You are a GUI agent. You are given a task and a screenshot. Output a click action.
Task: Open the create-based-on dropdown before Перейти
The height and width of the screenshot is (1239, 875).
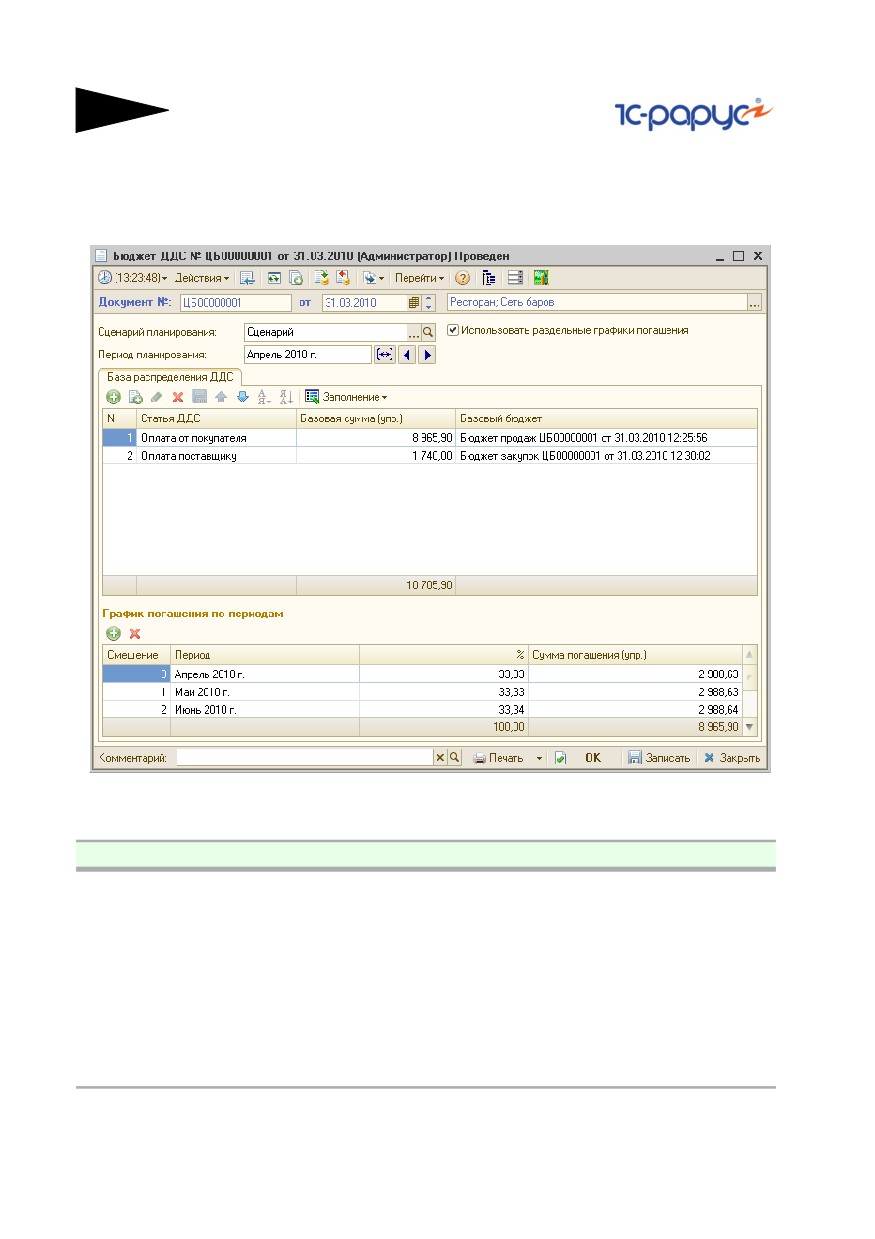373,278
